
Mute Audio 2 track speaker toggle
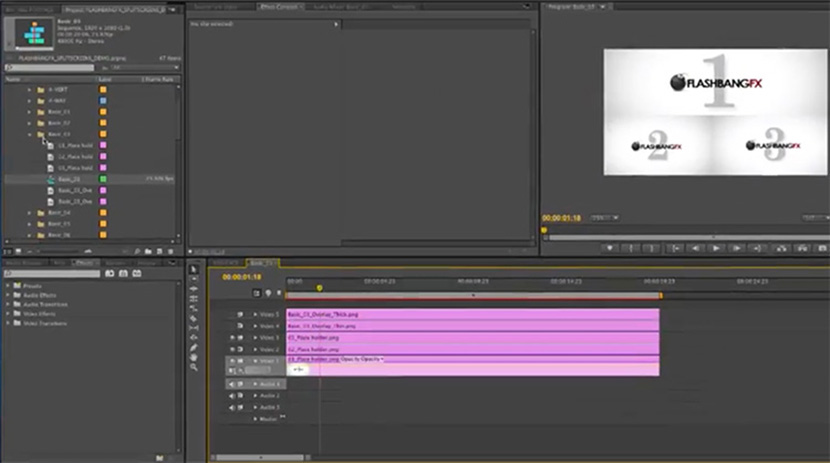coord(232,396)
